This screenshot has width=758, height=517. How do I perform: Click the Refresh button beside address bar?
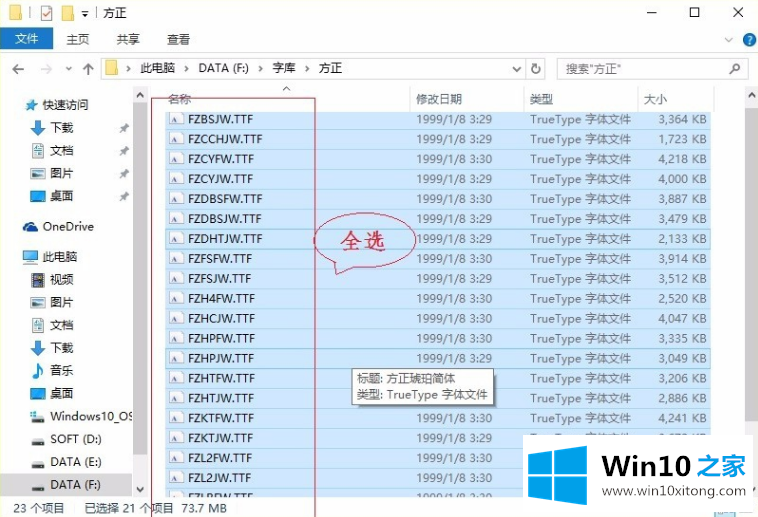coord(536,69)
